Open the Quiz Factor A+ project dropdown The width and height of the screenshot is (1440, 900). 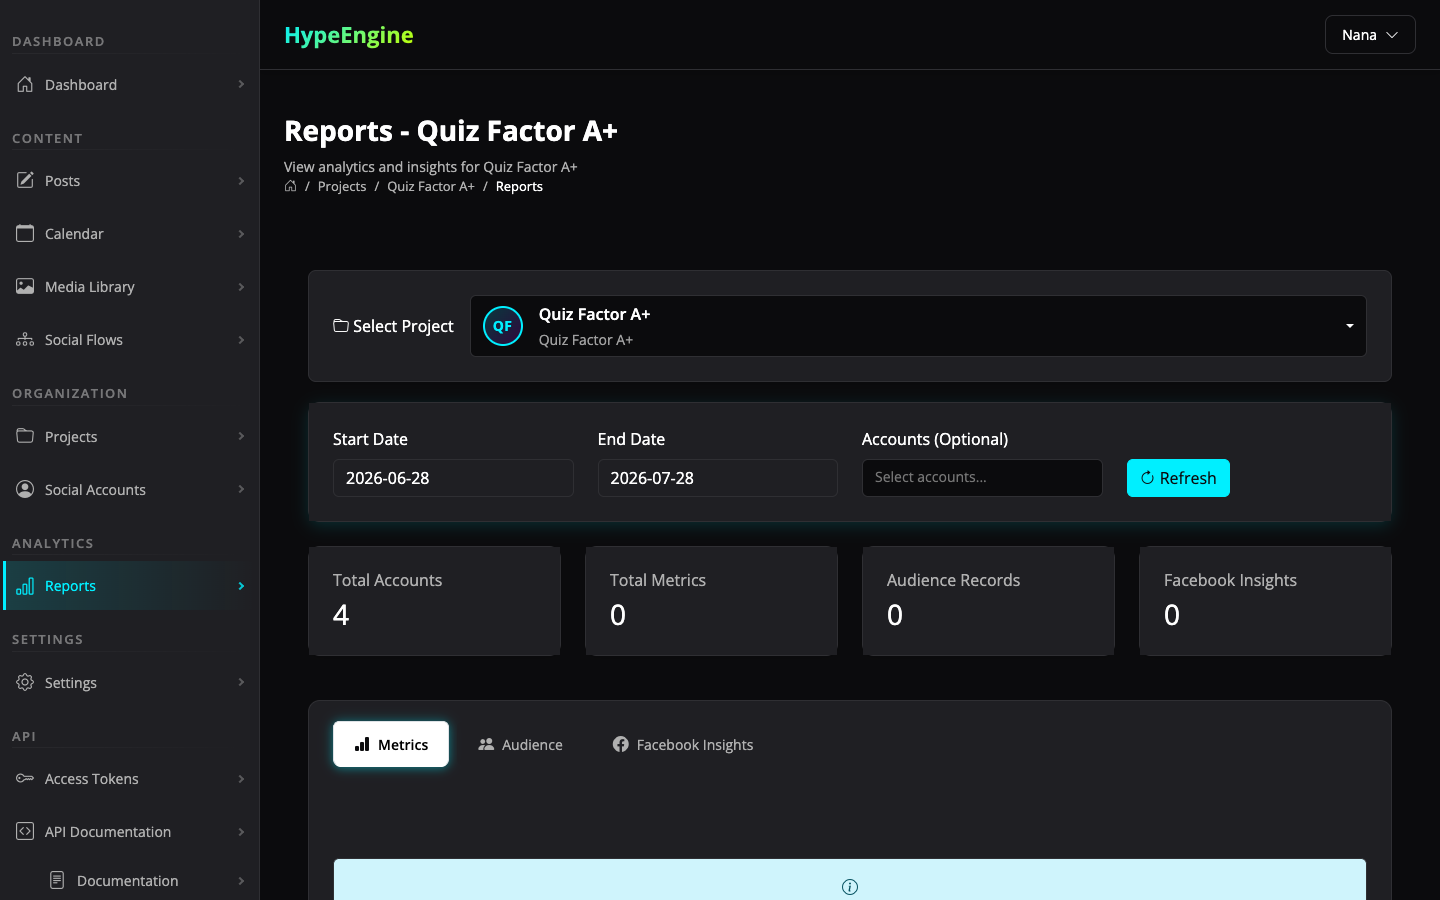pos(918,326)
